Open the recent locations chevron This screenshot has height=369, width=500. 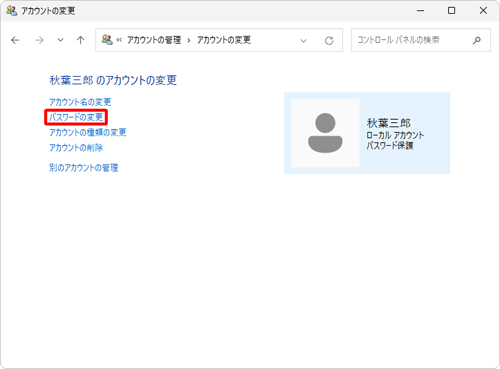[x=60, y=40]
